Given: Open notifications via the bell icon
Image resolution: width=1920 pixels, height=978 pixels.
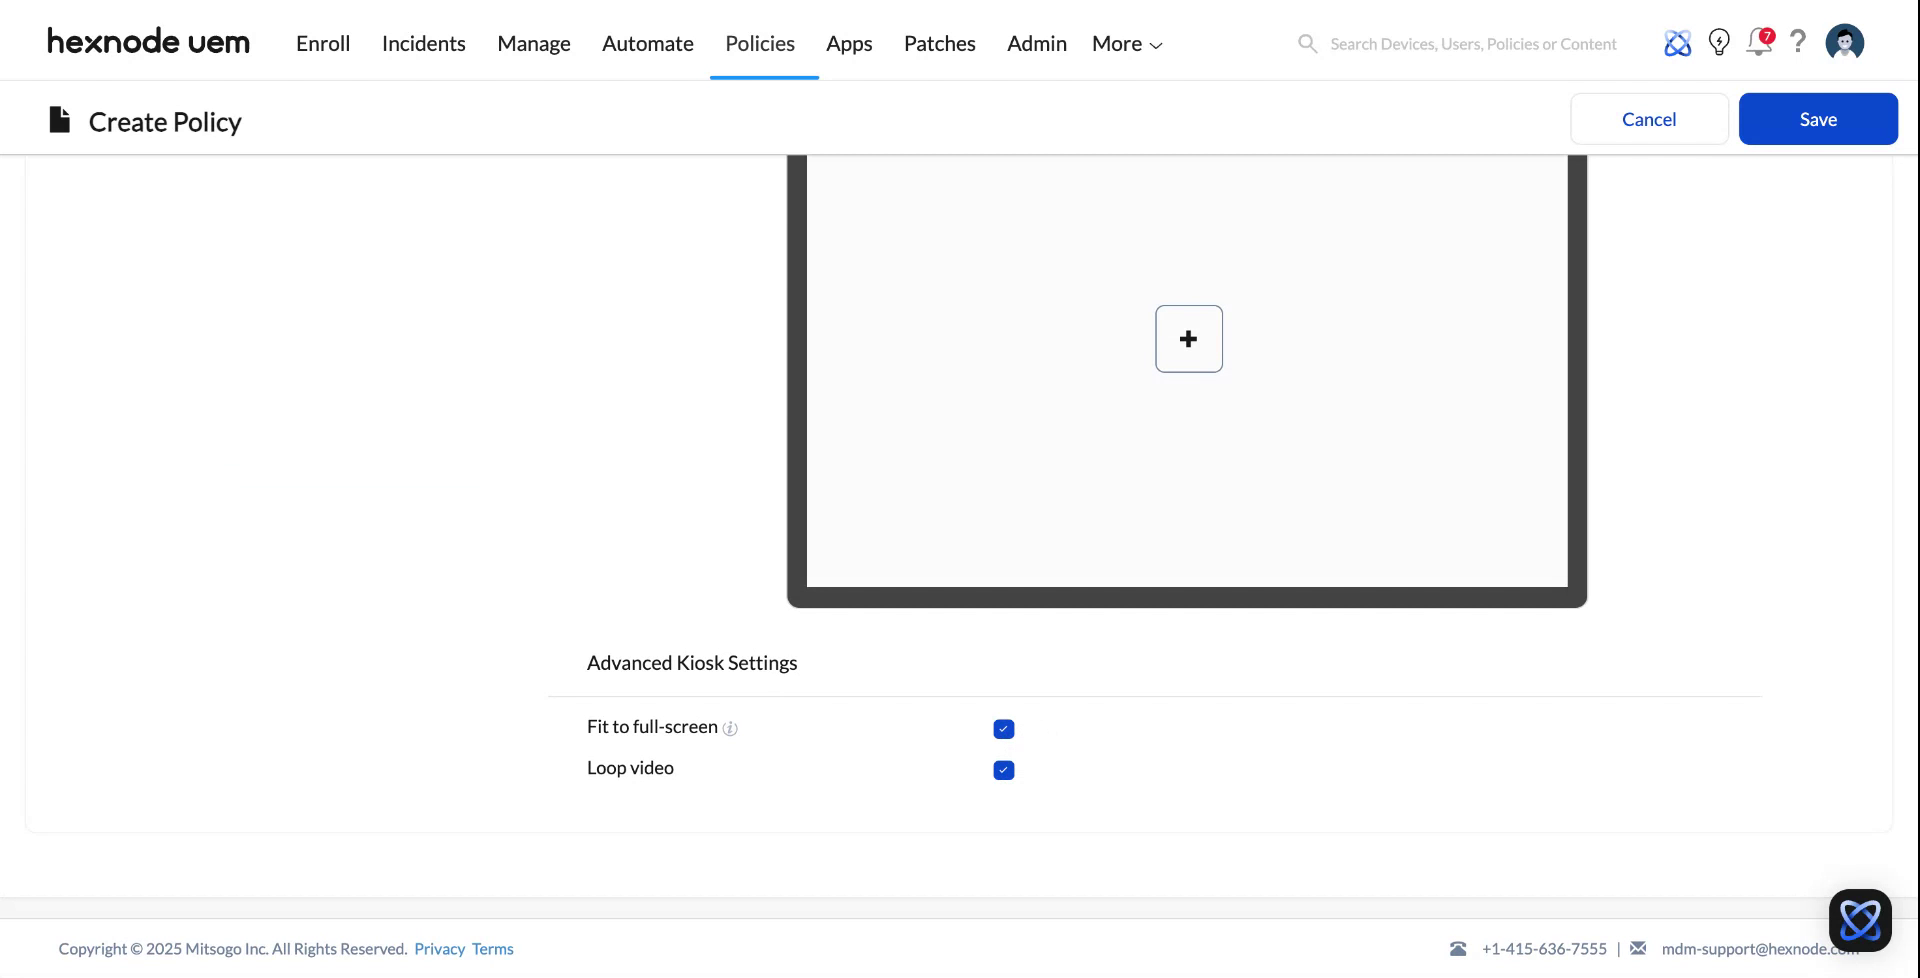Looking at the screenshot, I should point(1759,43).
